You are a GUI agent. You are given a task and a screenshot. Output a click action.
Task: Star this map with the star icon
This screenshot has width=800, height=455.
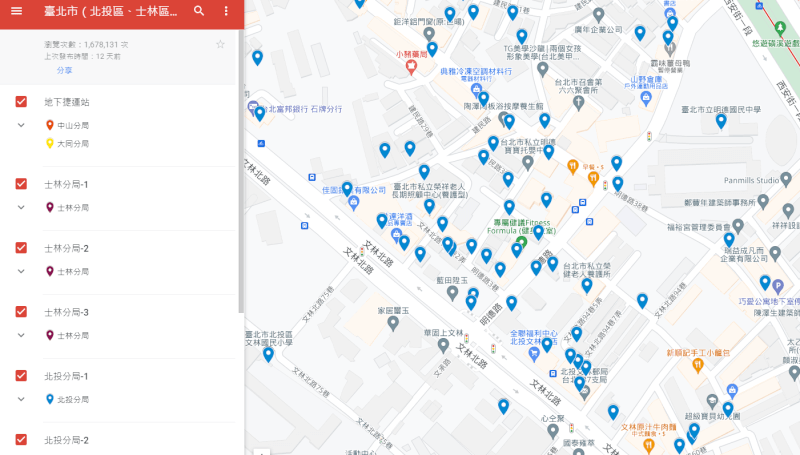pyautogui.click(x=220, y=44)
